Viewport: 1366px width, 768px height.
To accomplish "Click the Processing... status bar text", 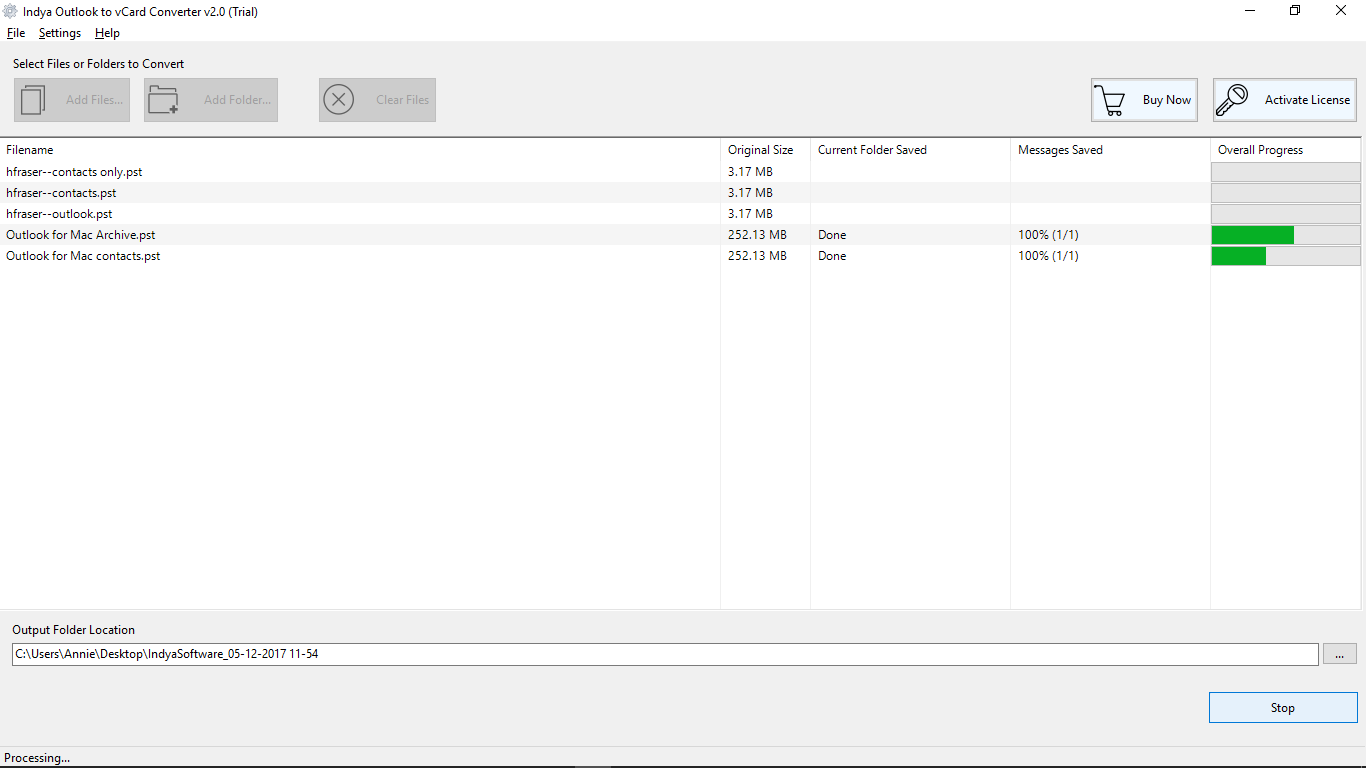I will (37, 758).
